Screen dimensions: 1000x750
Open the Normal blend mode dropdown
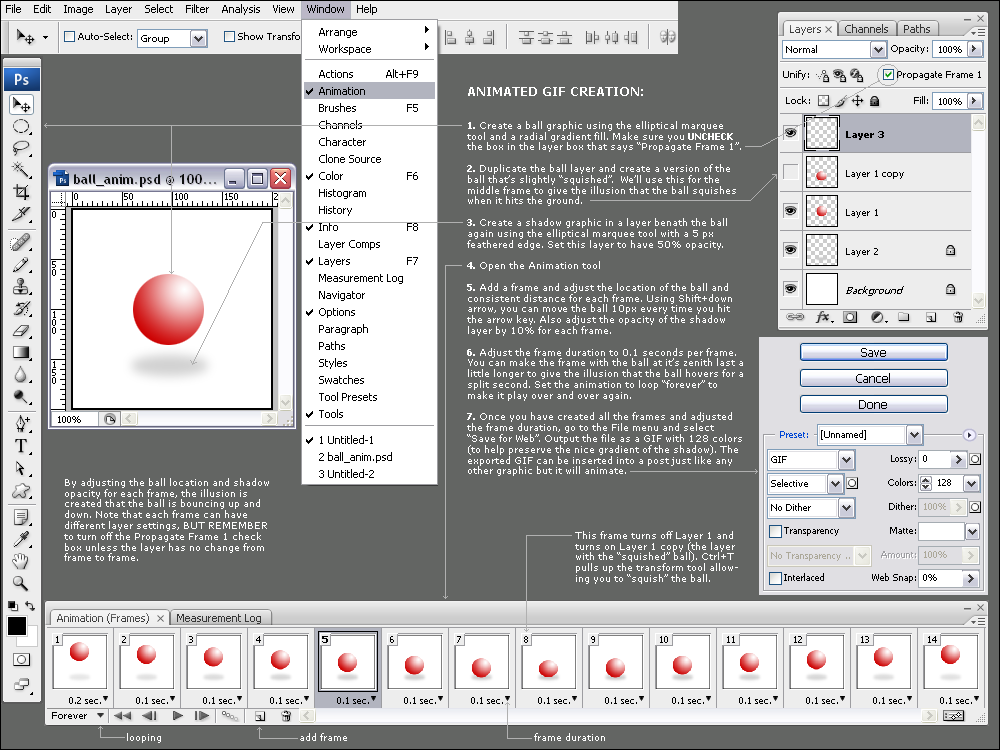[878, 49]
